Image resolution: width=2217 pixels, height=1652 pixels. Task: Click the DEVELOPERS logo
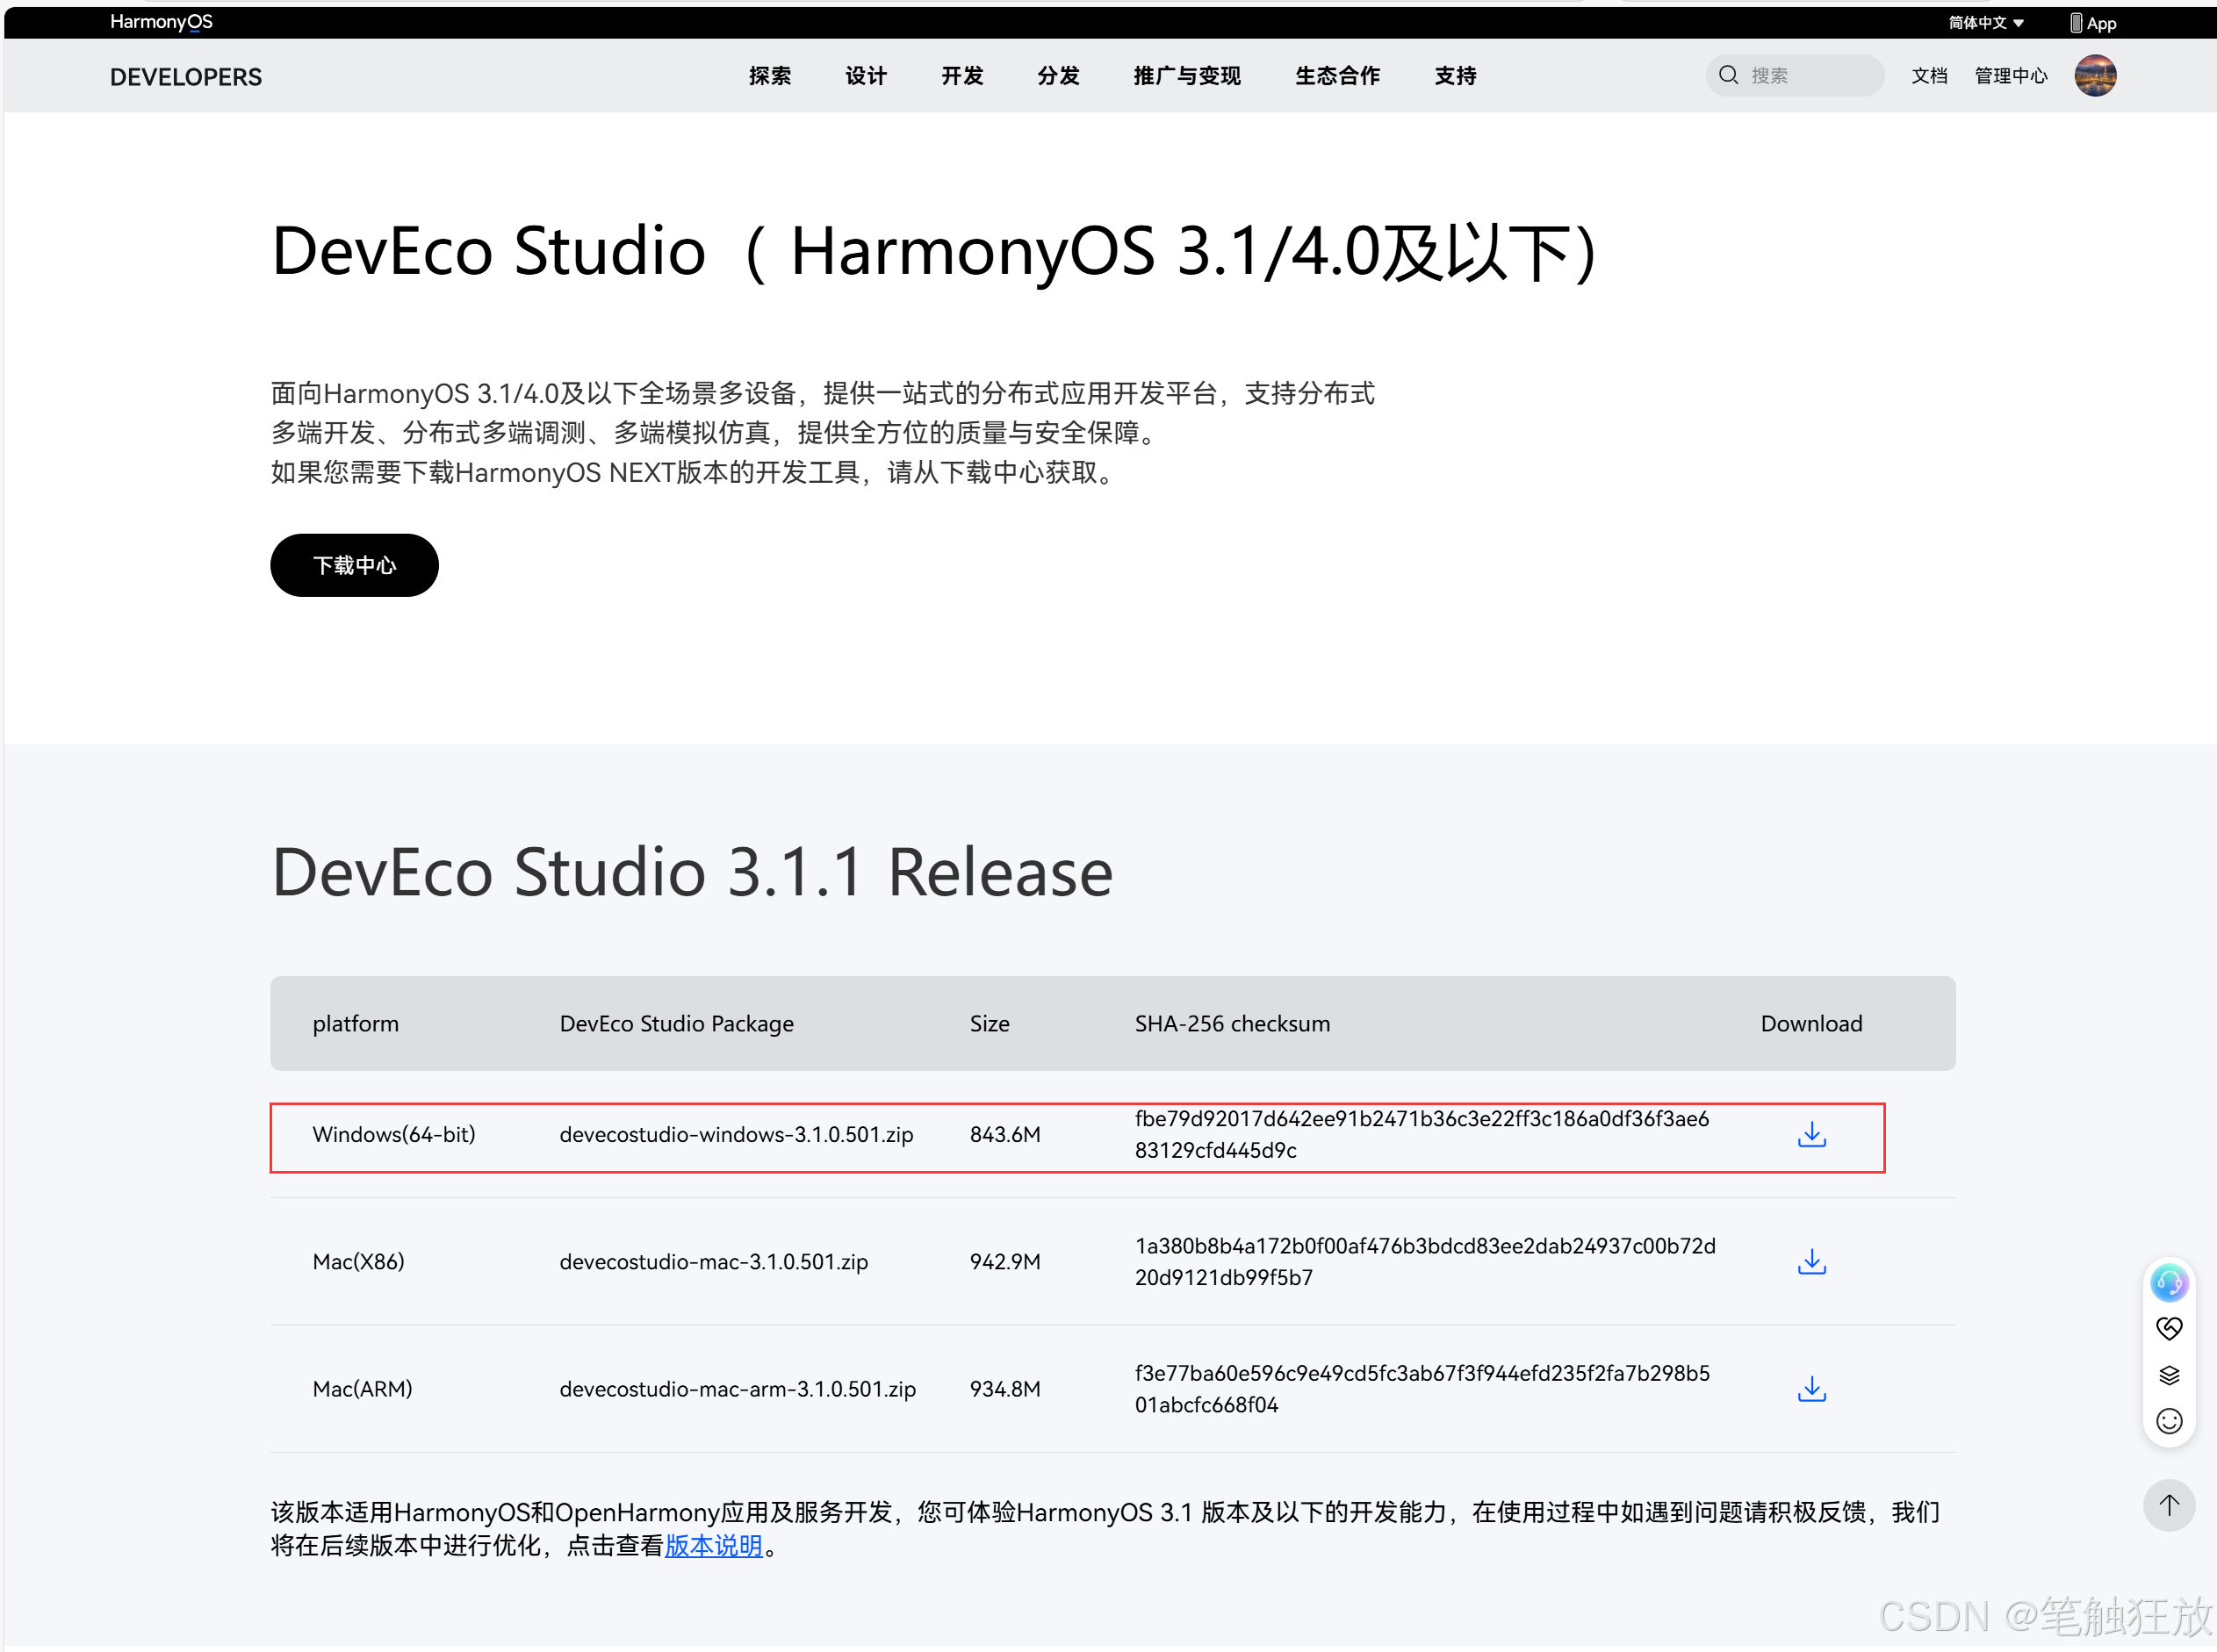click(x=186, y=77)
